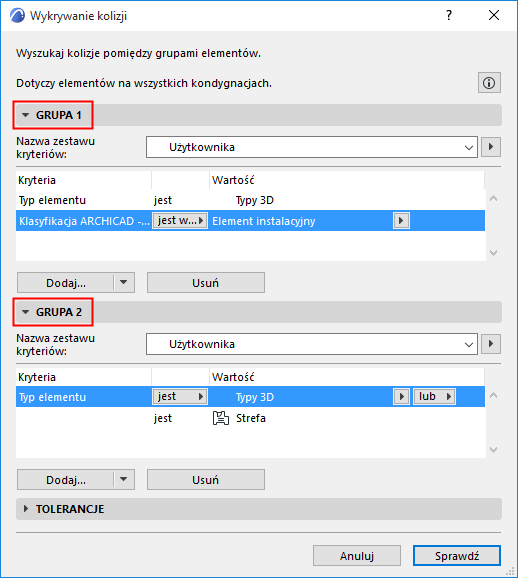This screenshot has height=578, width=518.
Task: Click 'Element instalacyjny' value text
Action: point(264,221)
